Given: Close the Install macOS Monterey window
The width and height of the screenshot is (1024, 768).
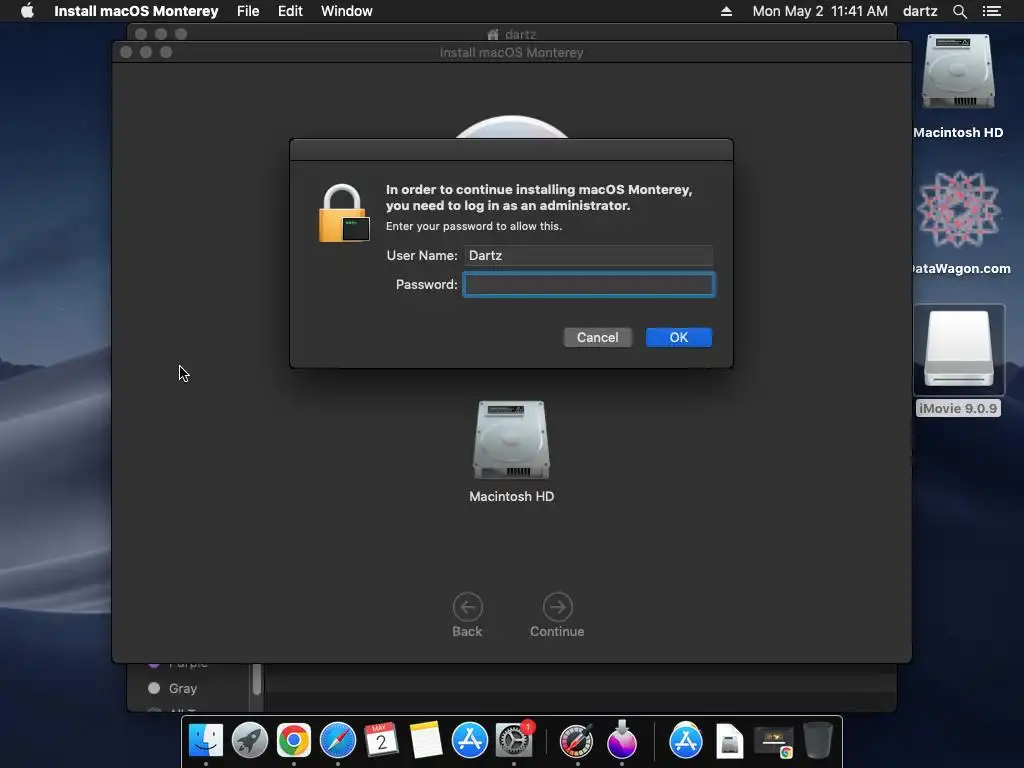Looking at the screenshot, I should click(x=126, y=52).
